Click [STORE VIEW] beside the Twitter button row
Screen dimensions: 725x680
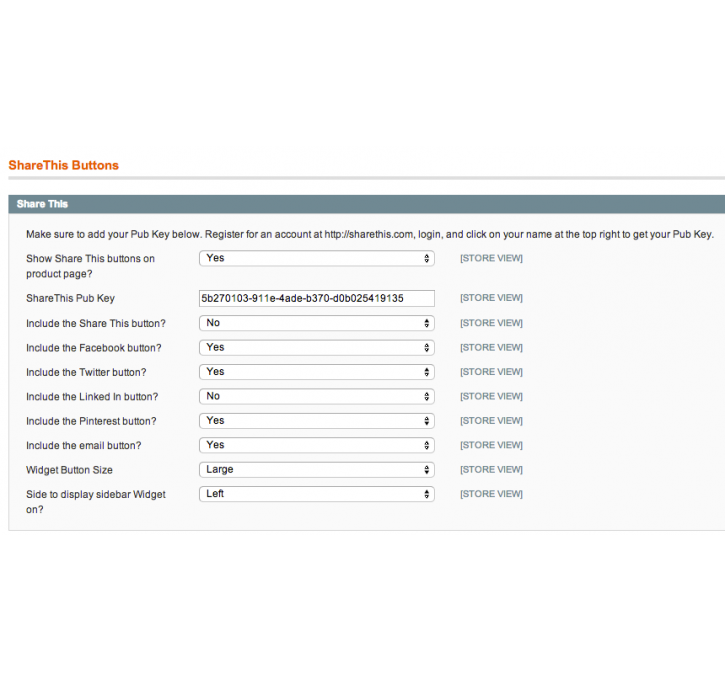click(491, 372)
